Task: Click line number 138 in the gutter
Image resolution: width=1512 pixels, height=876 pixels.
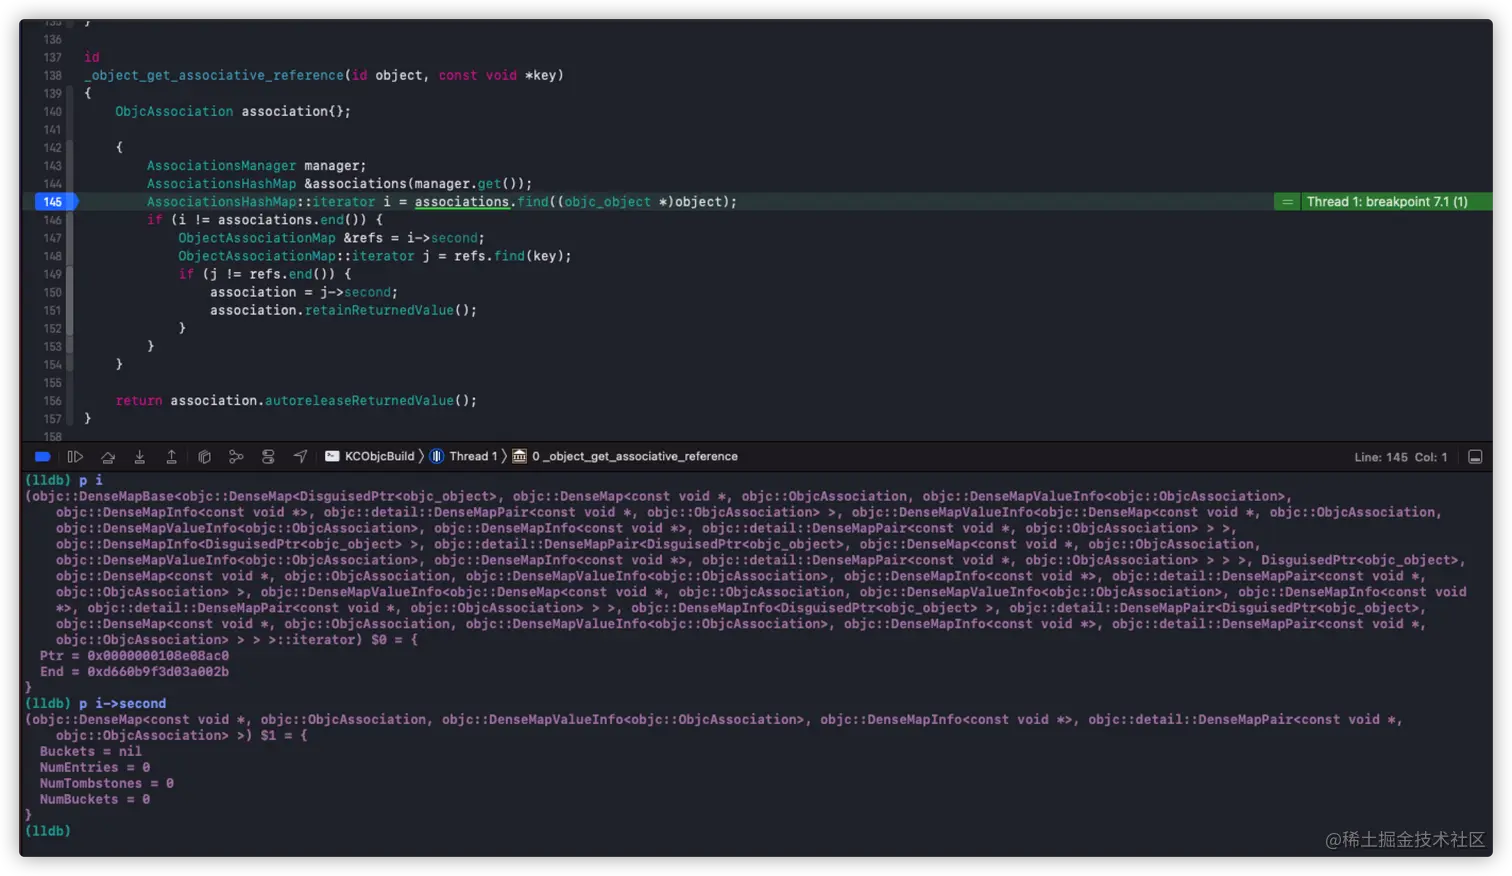Action: (53, 76)
